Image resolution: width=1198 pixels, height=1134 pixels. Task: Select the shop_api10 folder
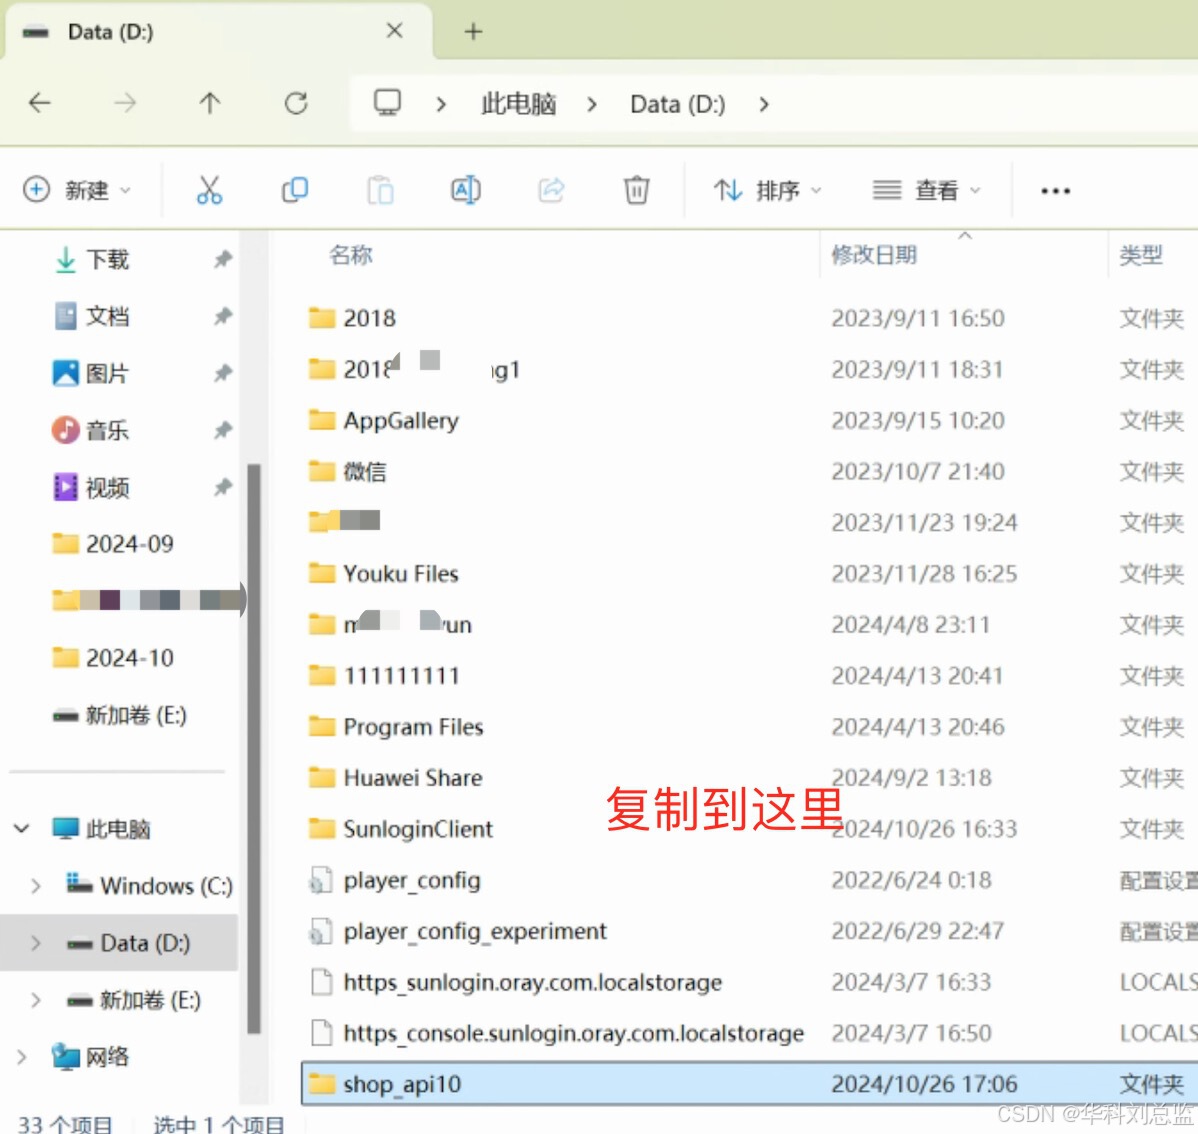[x=402, y=1085]
